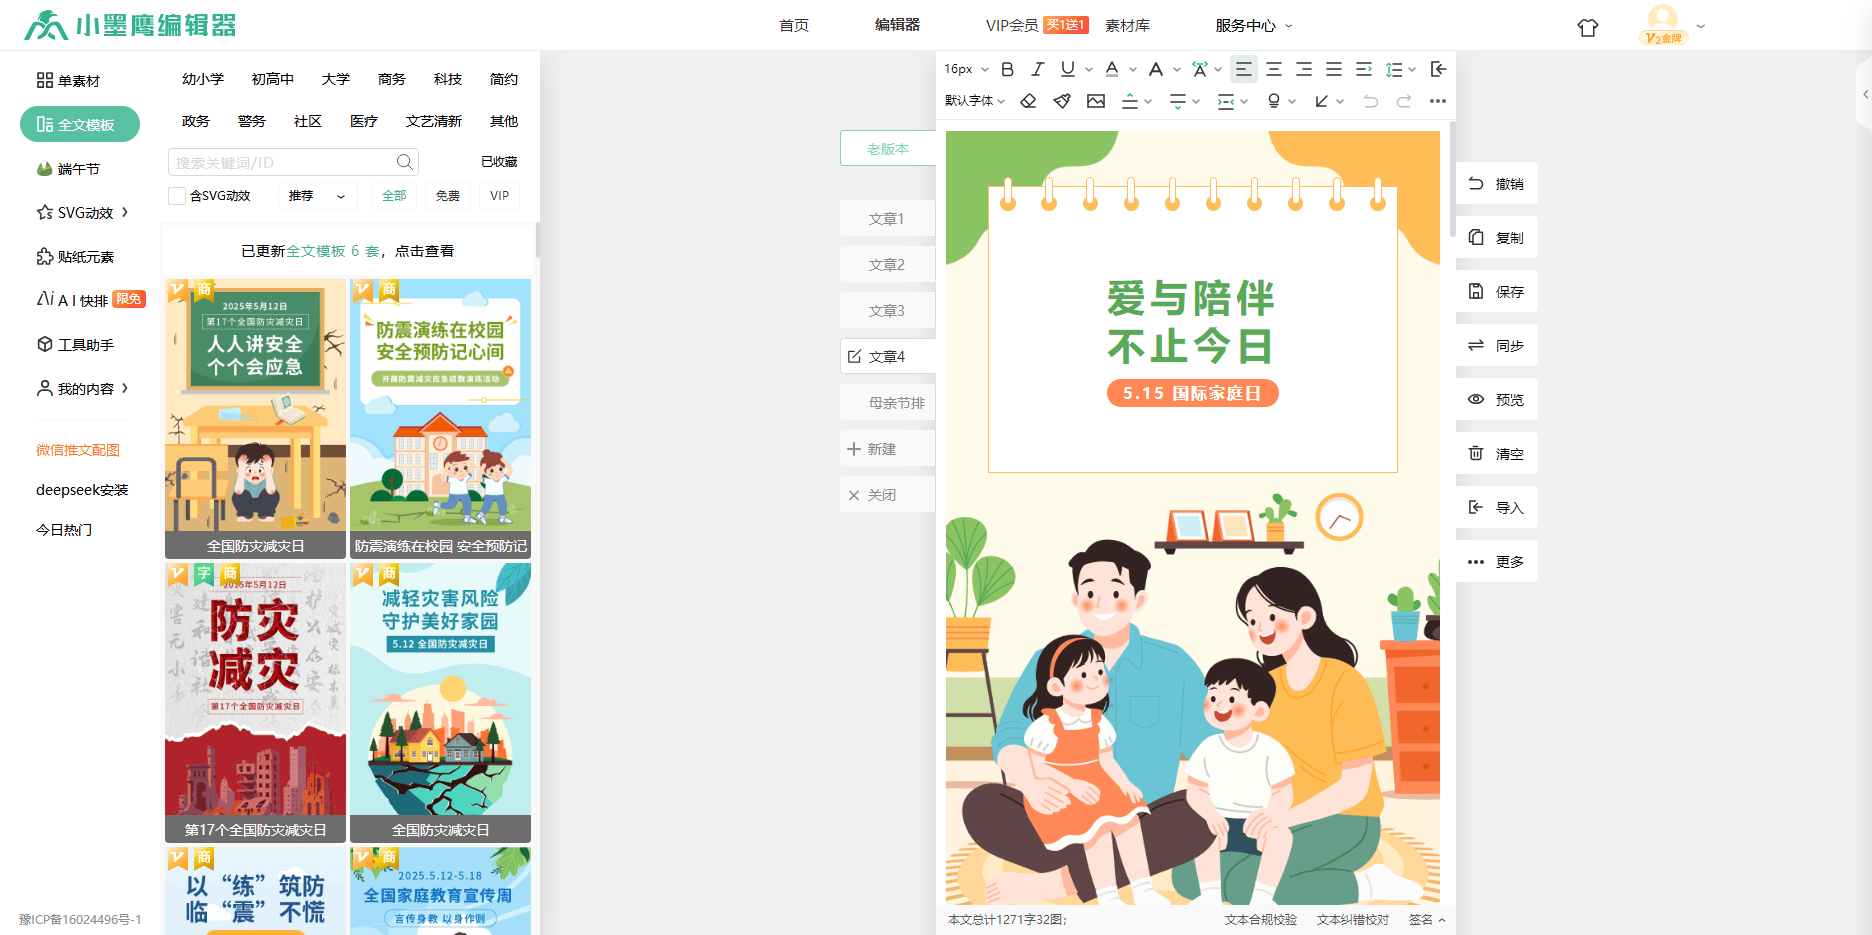The image size is (1872, 935).
Task: Insert an image via toolbar icon
Action: (x=1096, y=101)
